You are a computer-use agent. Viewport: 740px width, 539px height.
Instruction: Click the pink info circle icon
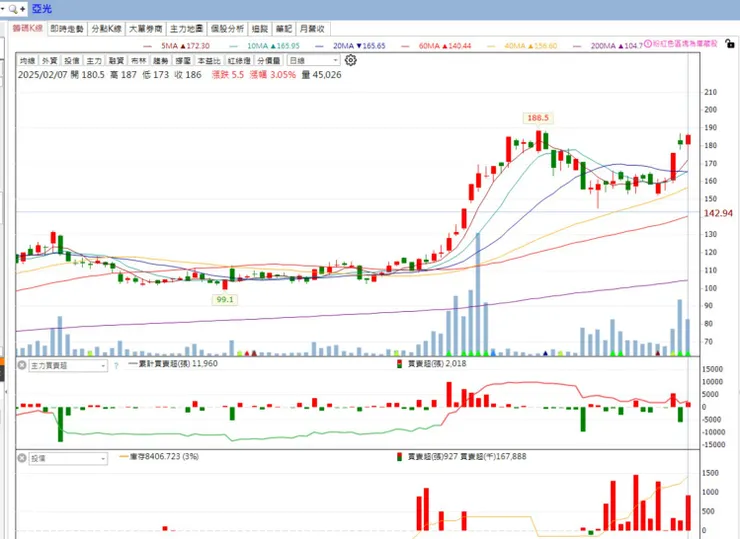coord(648,43)
